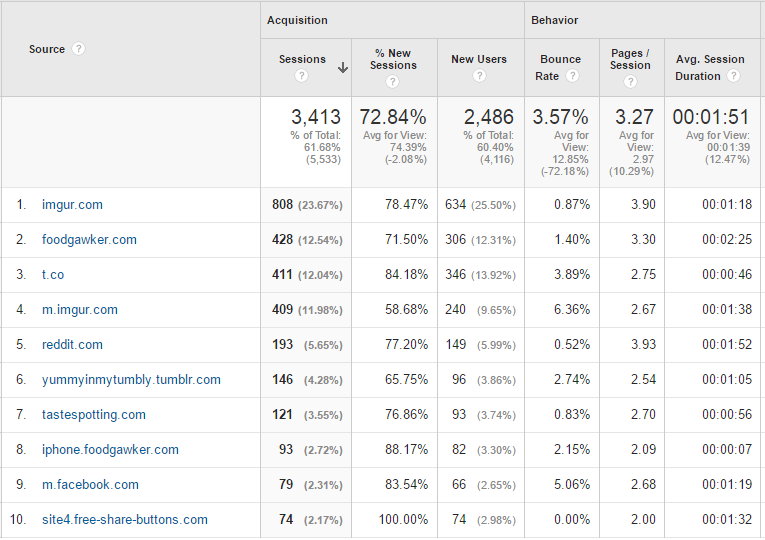Toggle sort arrow in Sessions column
The width and height of the screenshot is (765, 540).
click(x=343, y=68)
